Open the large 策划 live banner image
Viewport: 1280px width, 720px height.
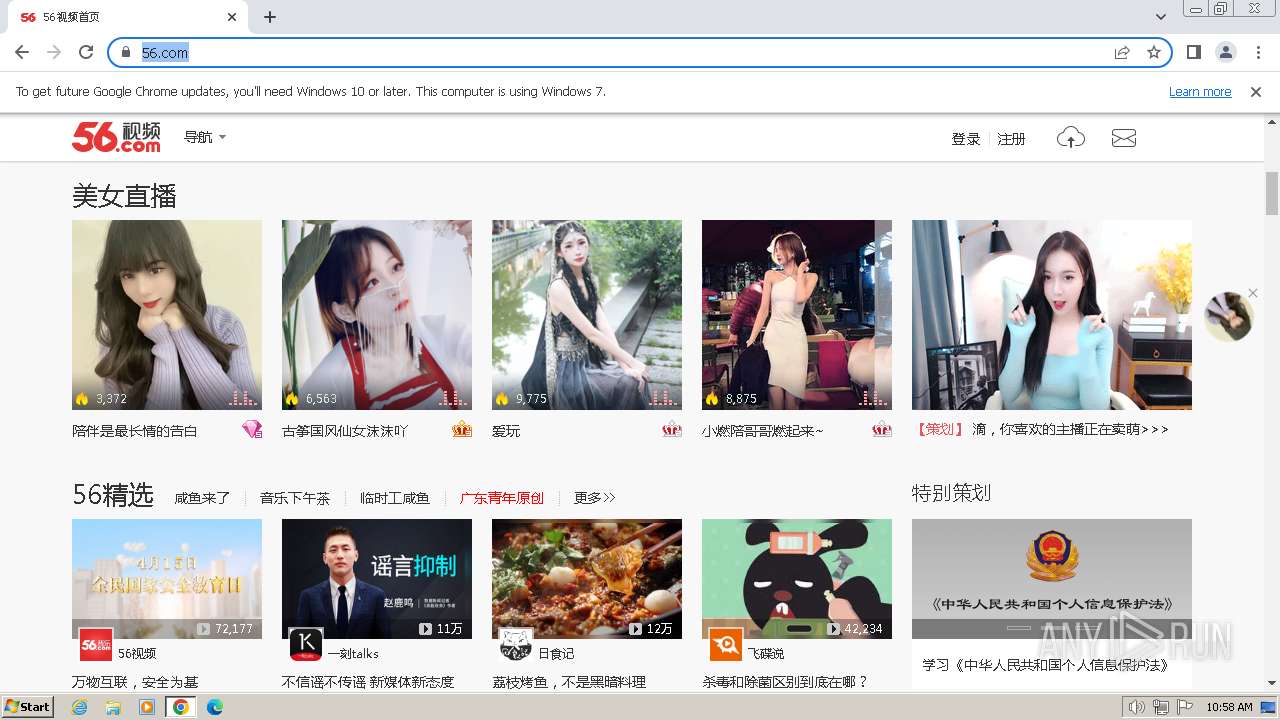1052,315
